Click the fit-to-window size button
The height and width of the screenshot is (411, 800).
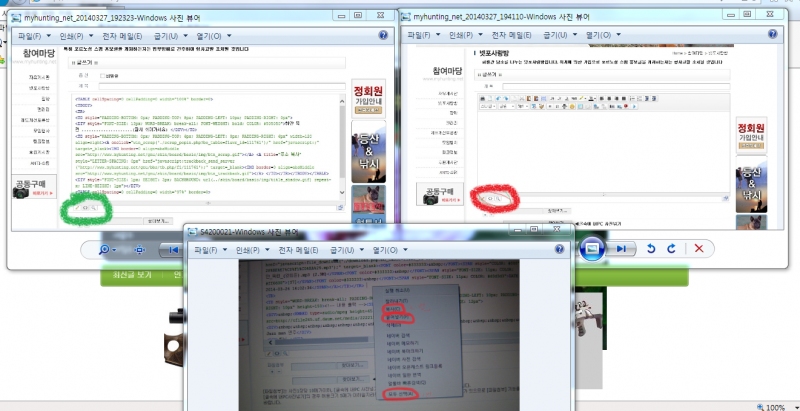point(142,248)
